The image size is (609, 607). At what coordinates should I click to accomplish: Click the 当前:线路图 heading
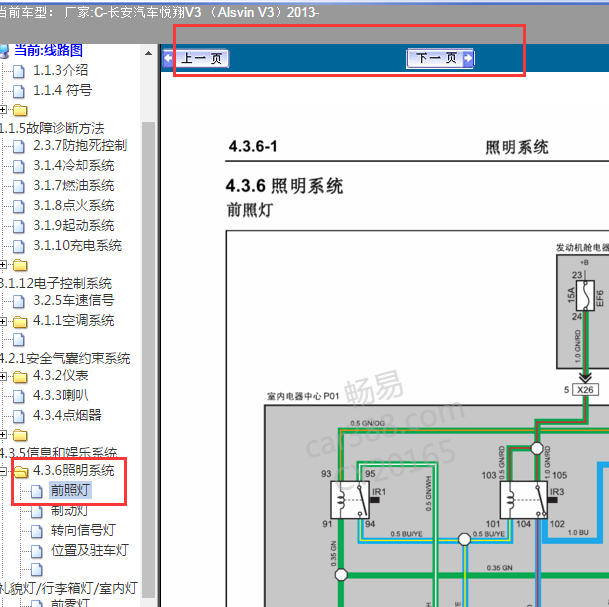[x=48, y=50]
